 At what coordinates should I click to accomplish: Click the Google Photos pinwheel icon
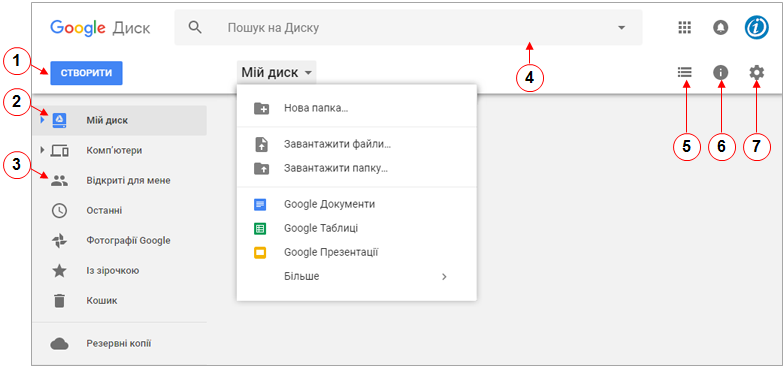(x=60, y=241)
